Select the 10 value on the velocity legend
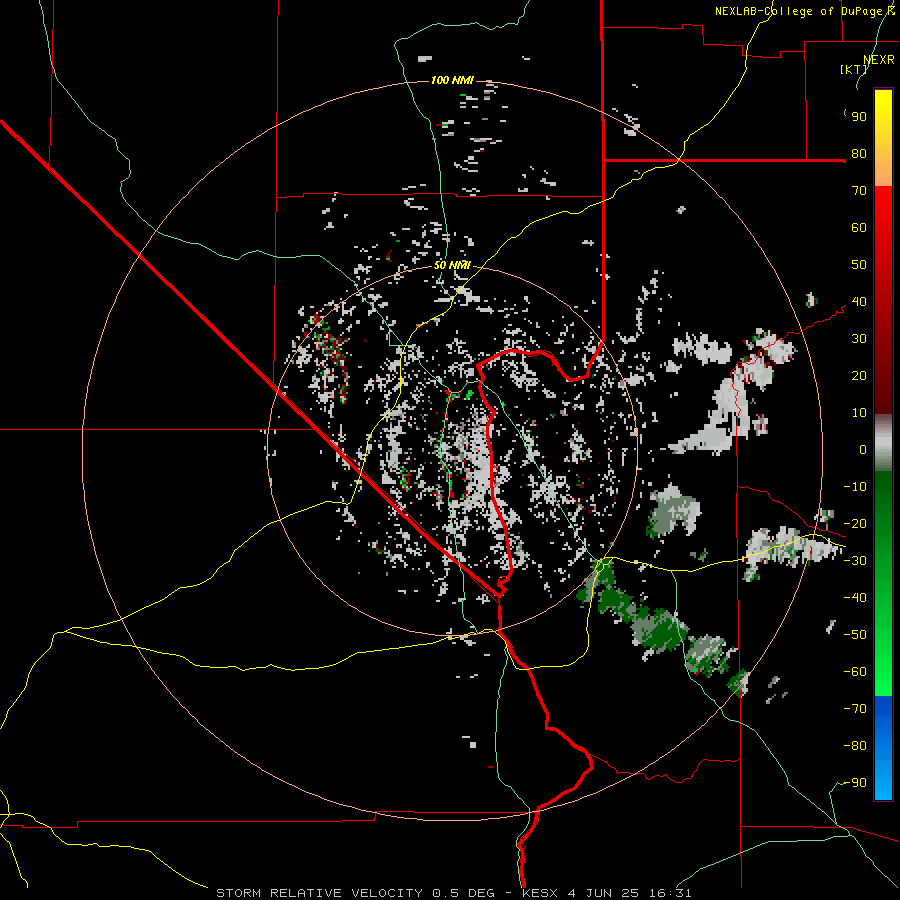Screen dimensions: 900x900 tap(859, 413)
